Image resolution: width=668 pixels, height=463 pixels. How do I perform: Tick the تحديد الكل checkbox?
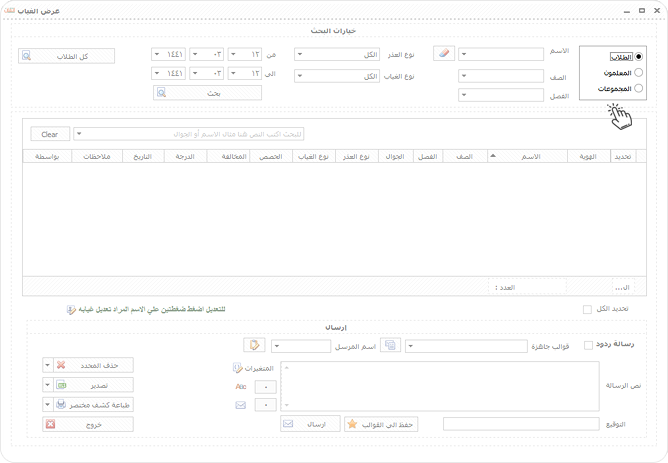(x=587, y=309)
